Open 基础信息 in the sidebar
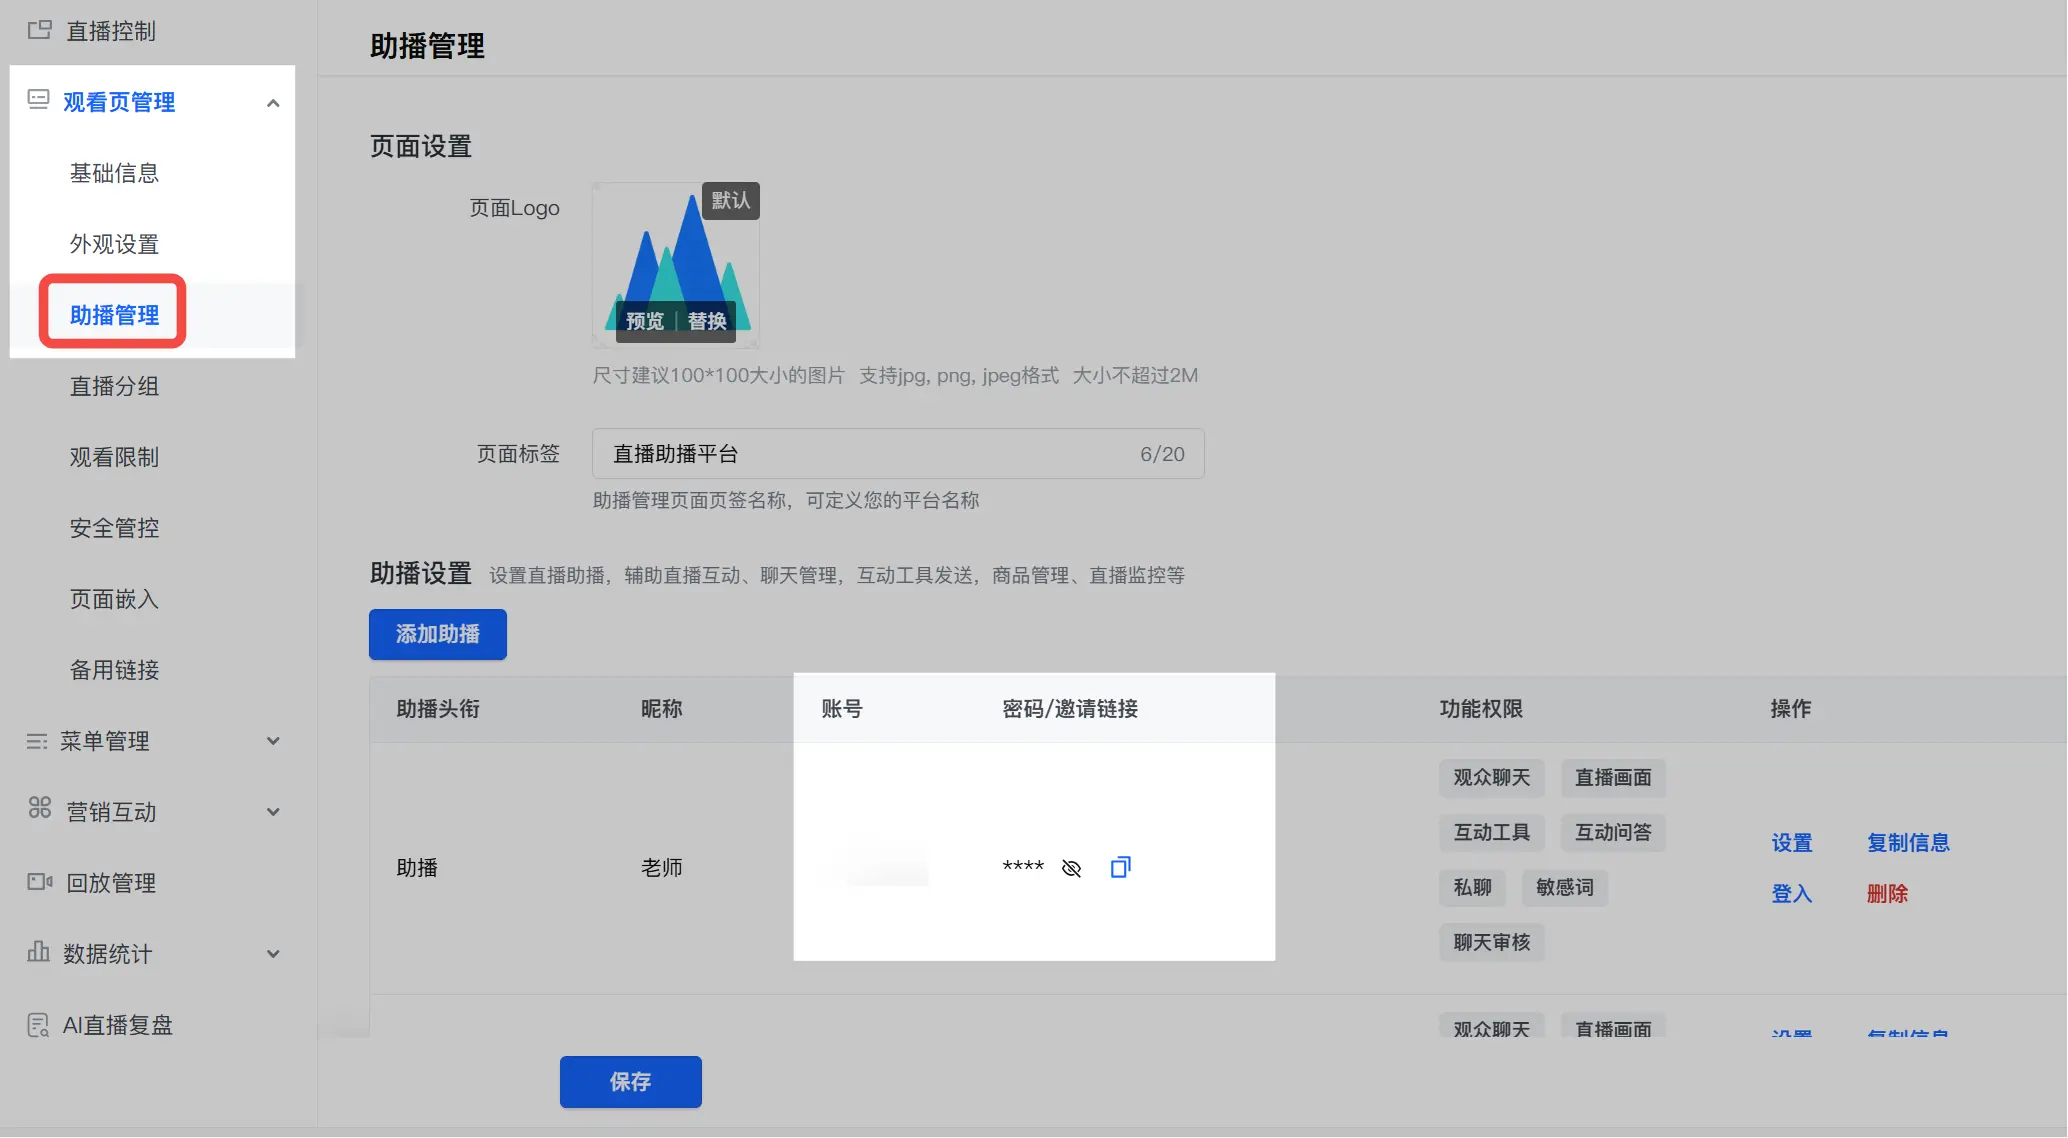This screenshot has width=2068, height=1138. click(114, 173)
